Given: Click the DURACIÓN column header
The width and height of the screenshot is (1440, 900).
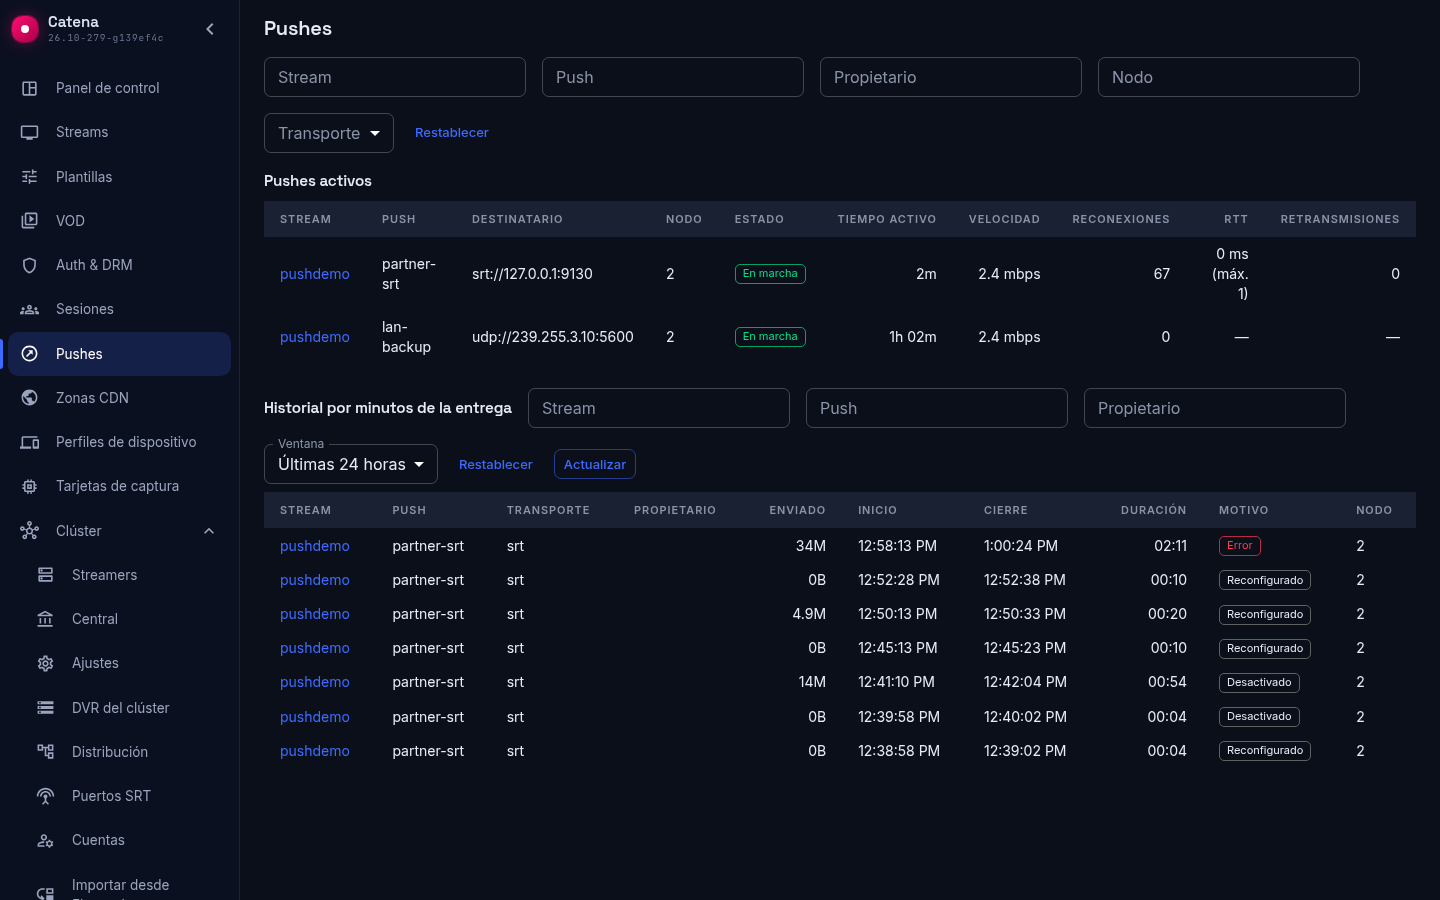Looking at the screenshot, I should tap(1154, 510).
